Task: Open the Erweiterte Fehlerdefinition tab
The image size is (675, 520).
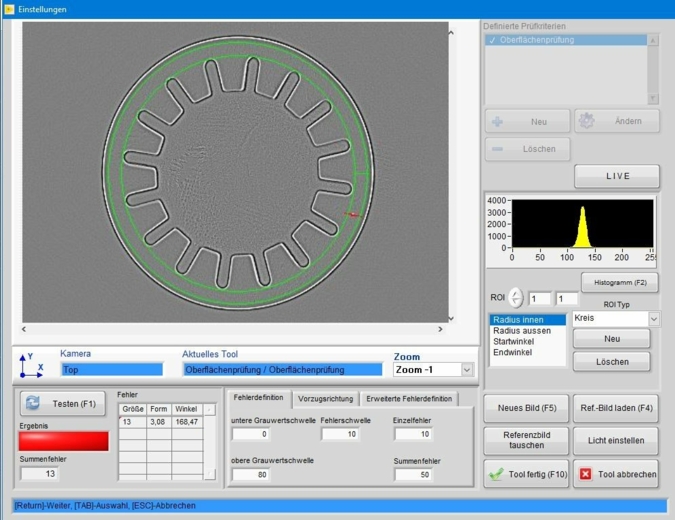Action: (408, 398)
